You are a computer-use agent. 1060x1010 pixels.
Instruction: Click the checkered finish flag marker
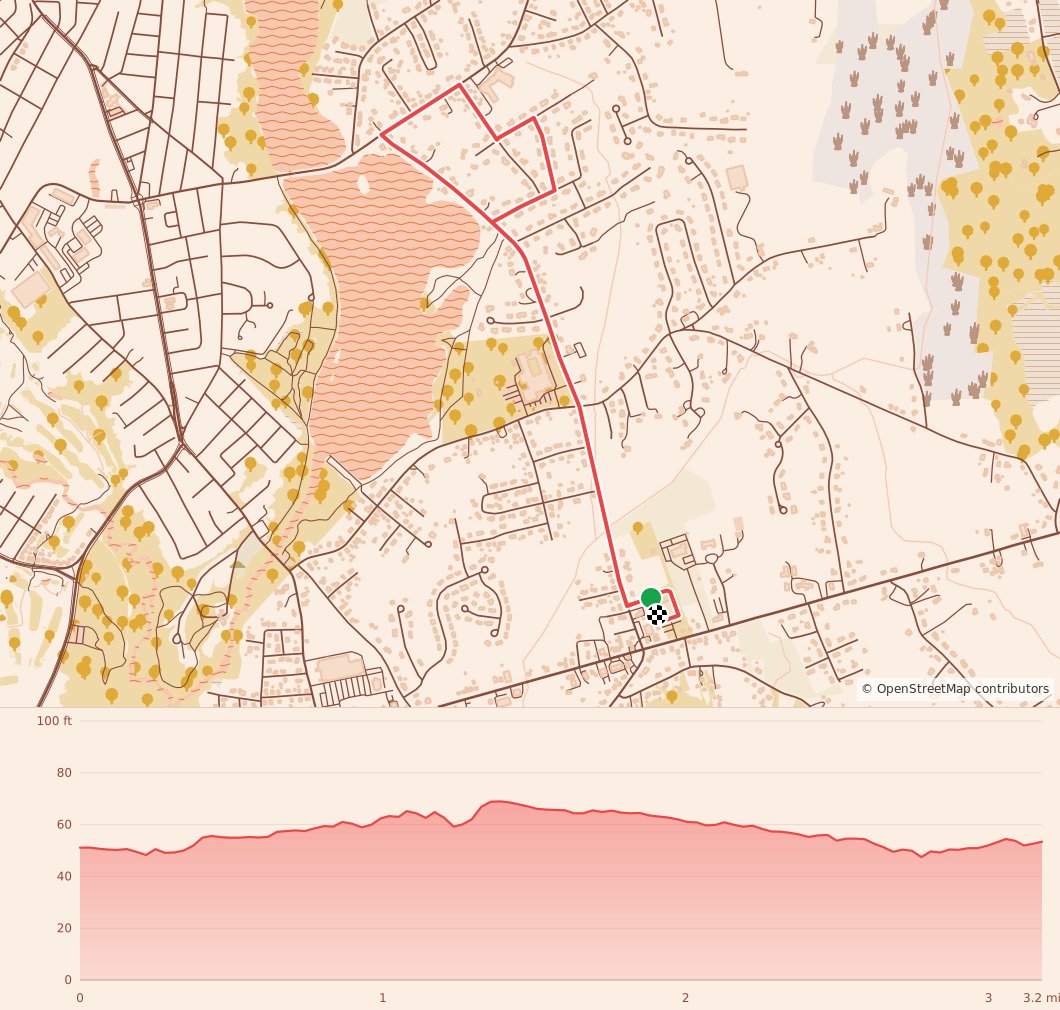point(657,615)
